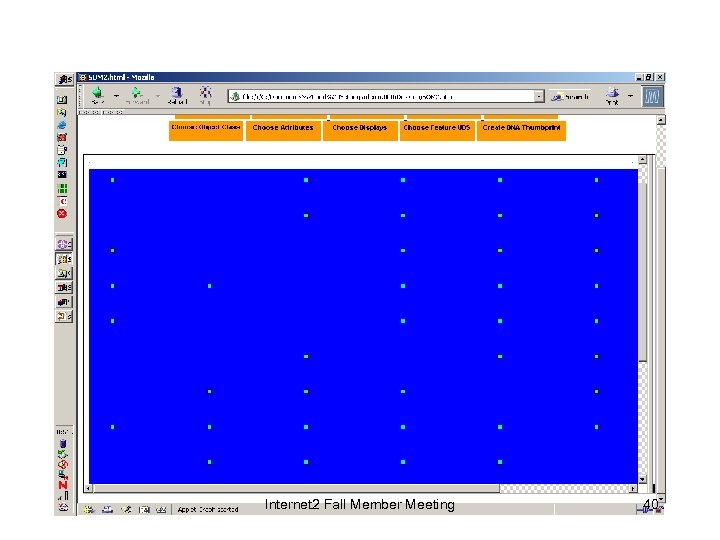Click the applet's vertical scrollbar thumb

click(642, 272)
